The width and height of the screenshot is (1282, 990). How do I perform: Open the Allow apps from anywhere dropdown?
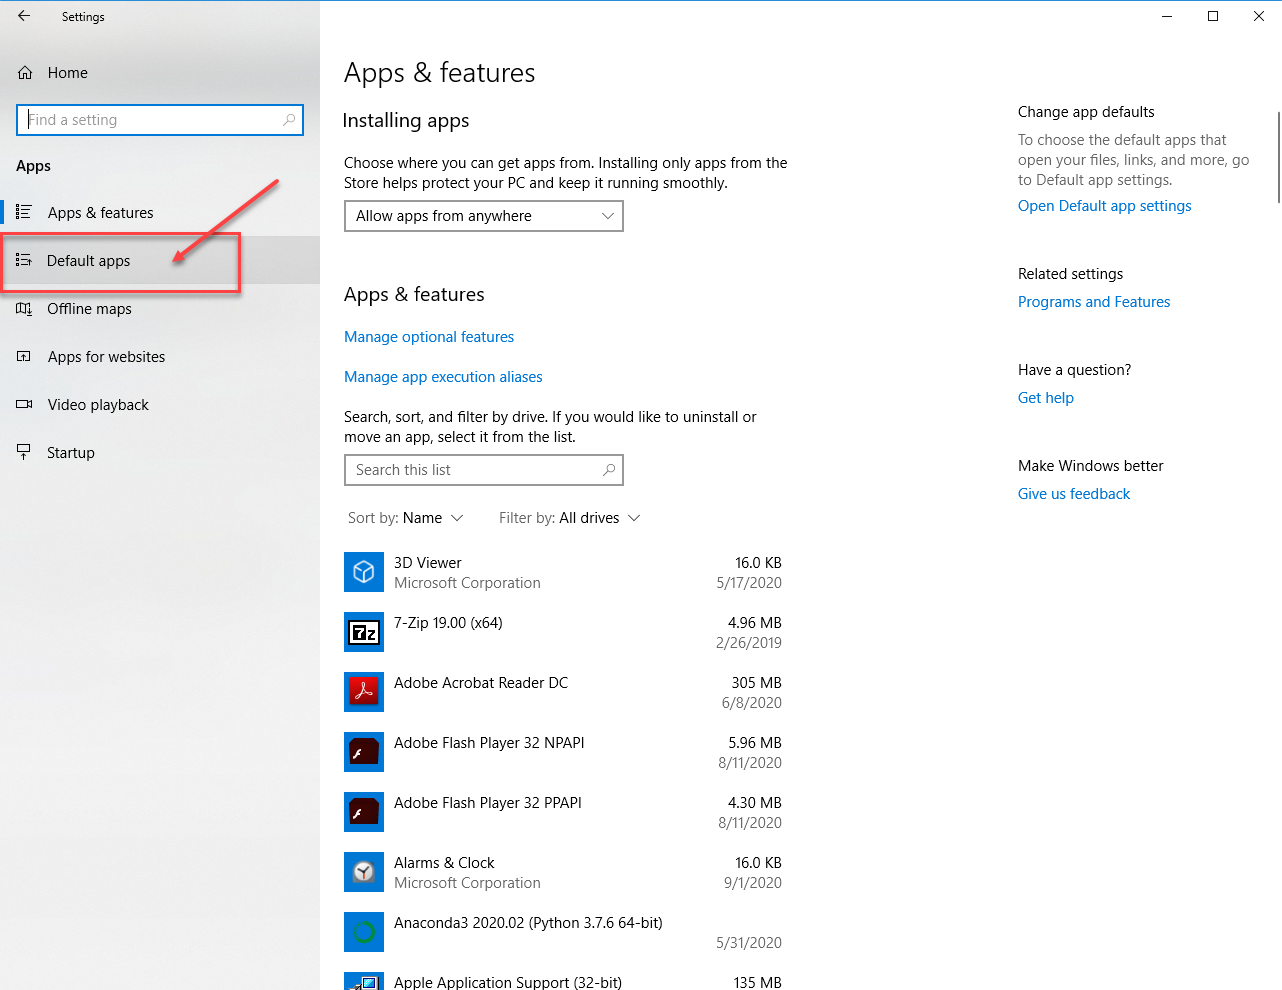(484, 216)
